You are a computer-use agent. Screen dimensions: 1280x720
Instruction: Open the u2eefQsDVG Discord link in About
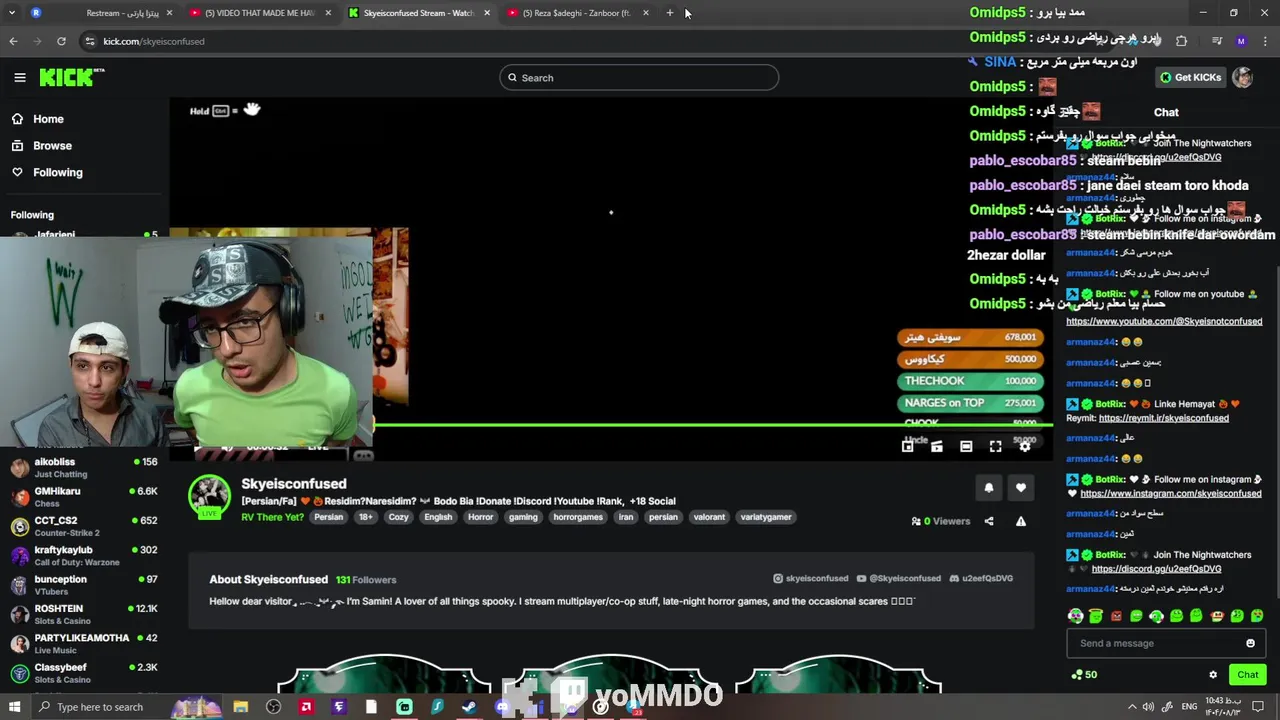(x=980, y=579)
